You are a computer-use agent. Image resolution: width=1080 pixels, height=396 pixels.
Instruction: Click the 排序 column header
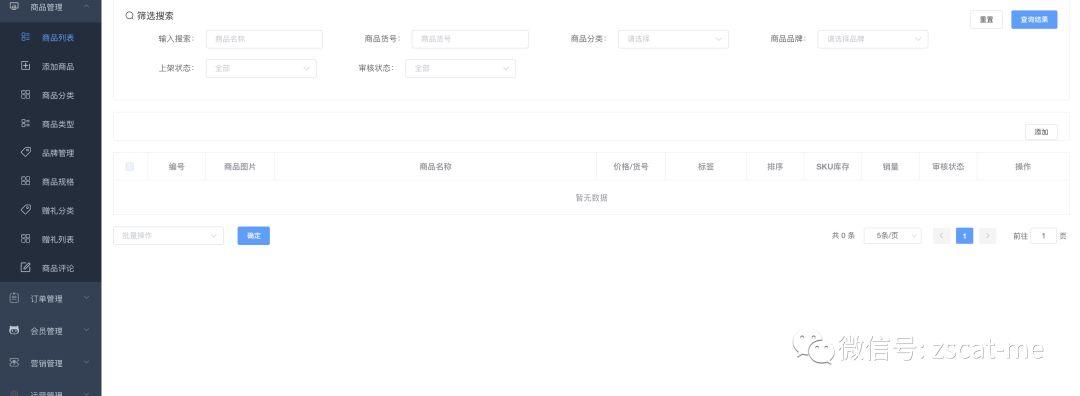(x=775, y=167)
